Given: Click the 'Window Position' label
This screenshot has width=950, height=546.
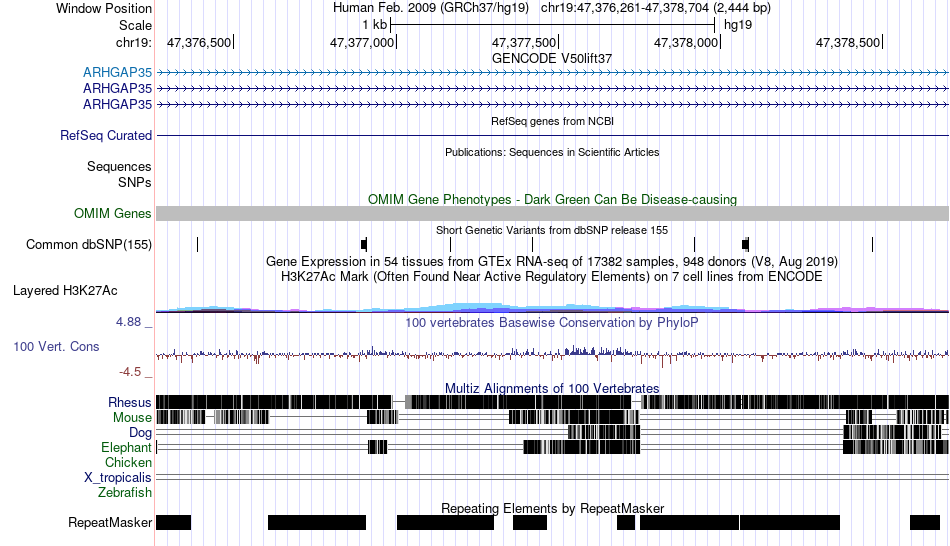Looking at the screenshot, I should pyautogui.click(x=104, y=8).
